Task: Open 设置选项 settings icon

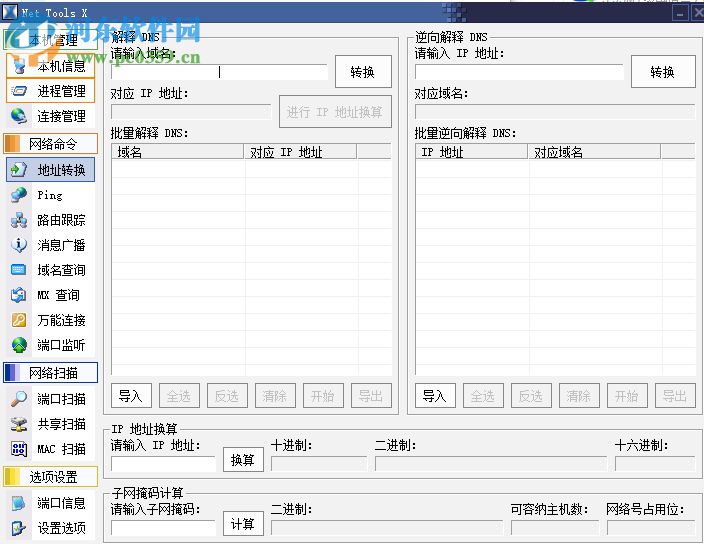Action: (x=19, y=528)
